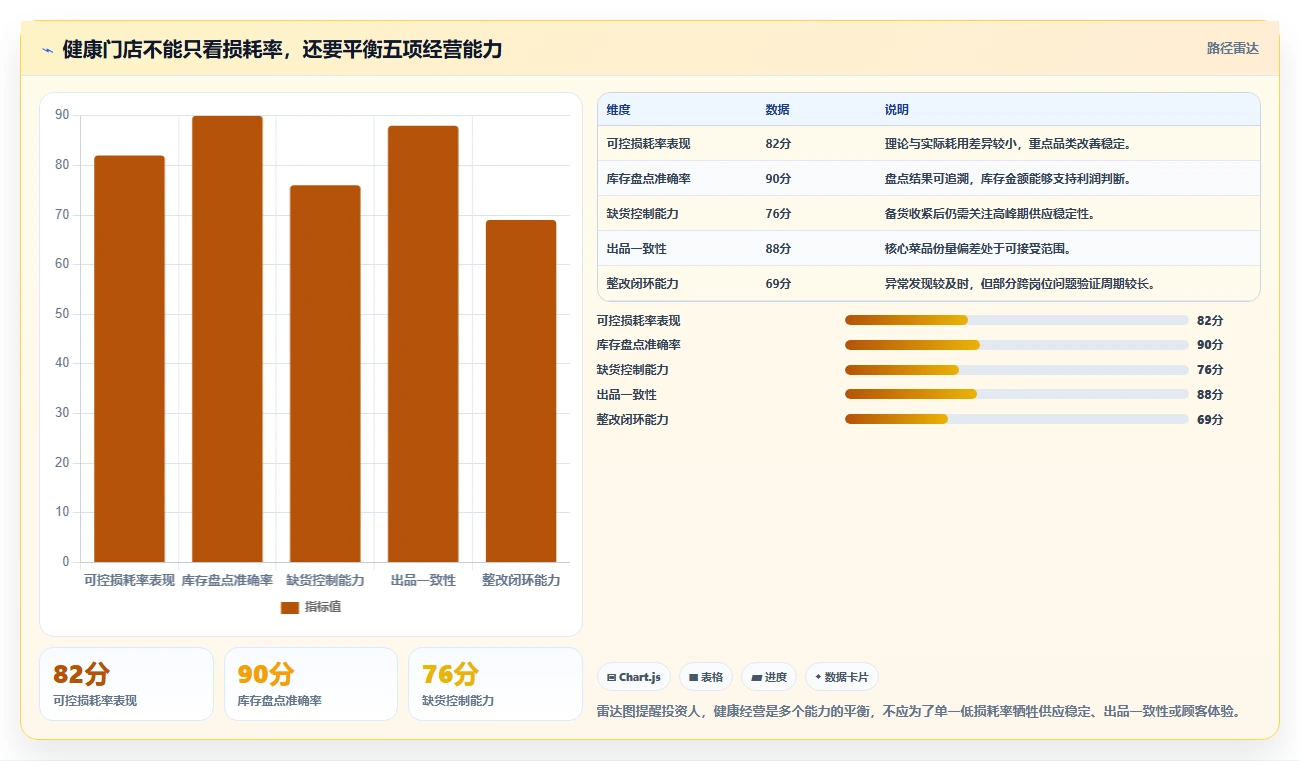Click progress list label 出品一致性
The image size is (1300, 761).
point(627,395)
